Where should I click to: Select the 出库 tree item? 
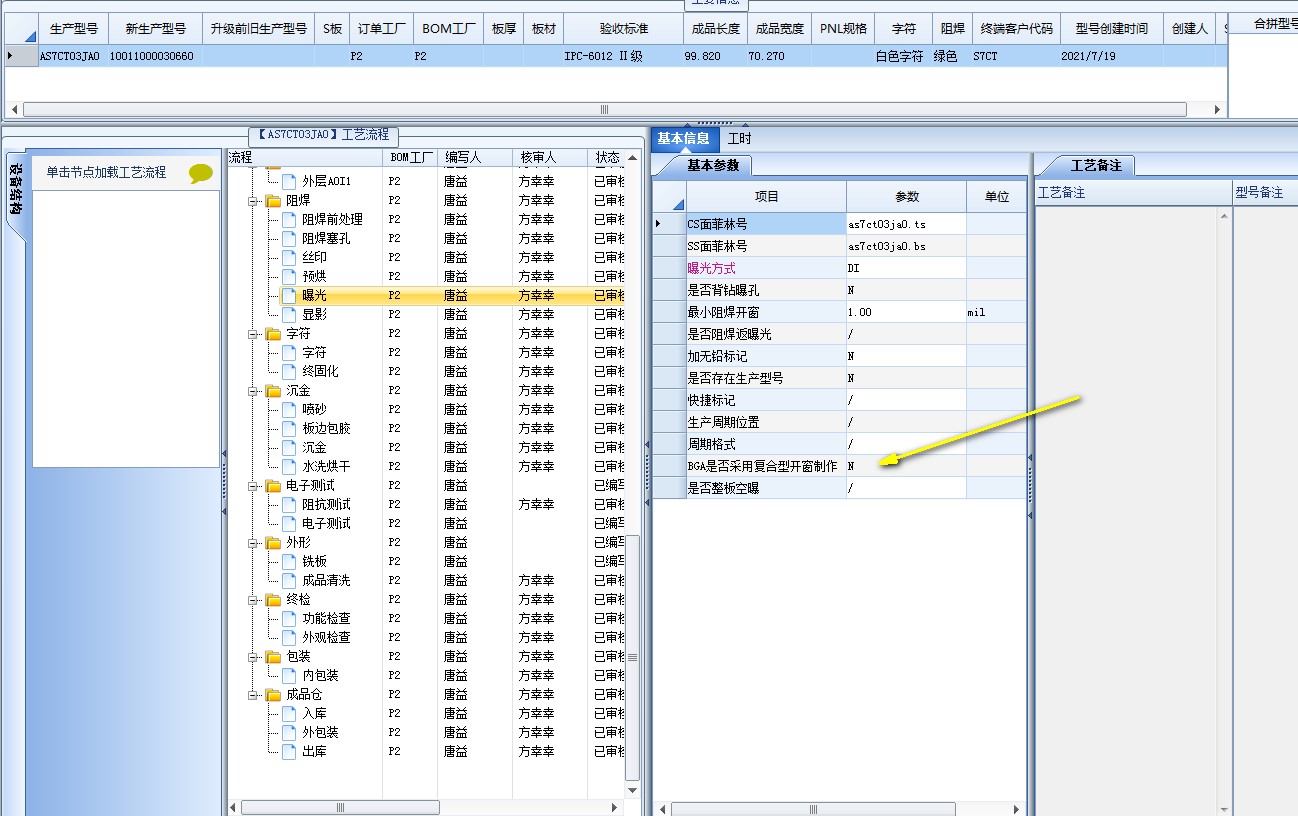(314, 752)
